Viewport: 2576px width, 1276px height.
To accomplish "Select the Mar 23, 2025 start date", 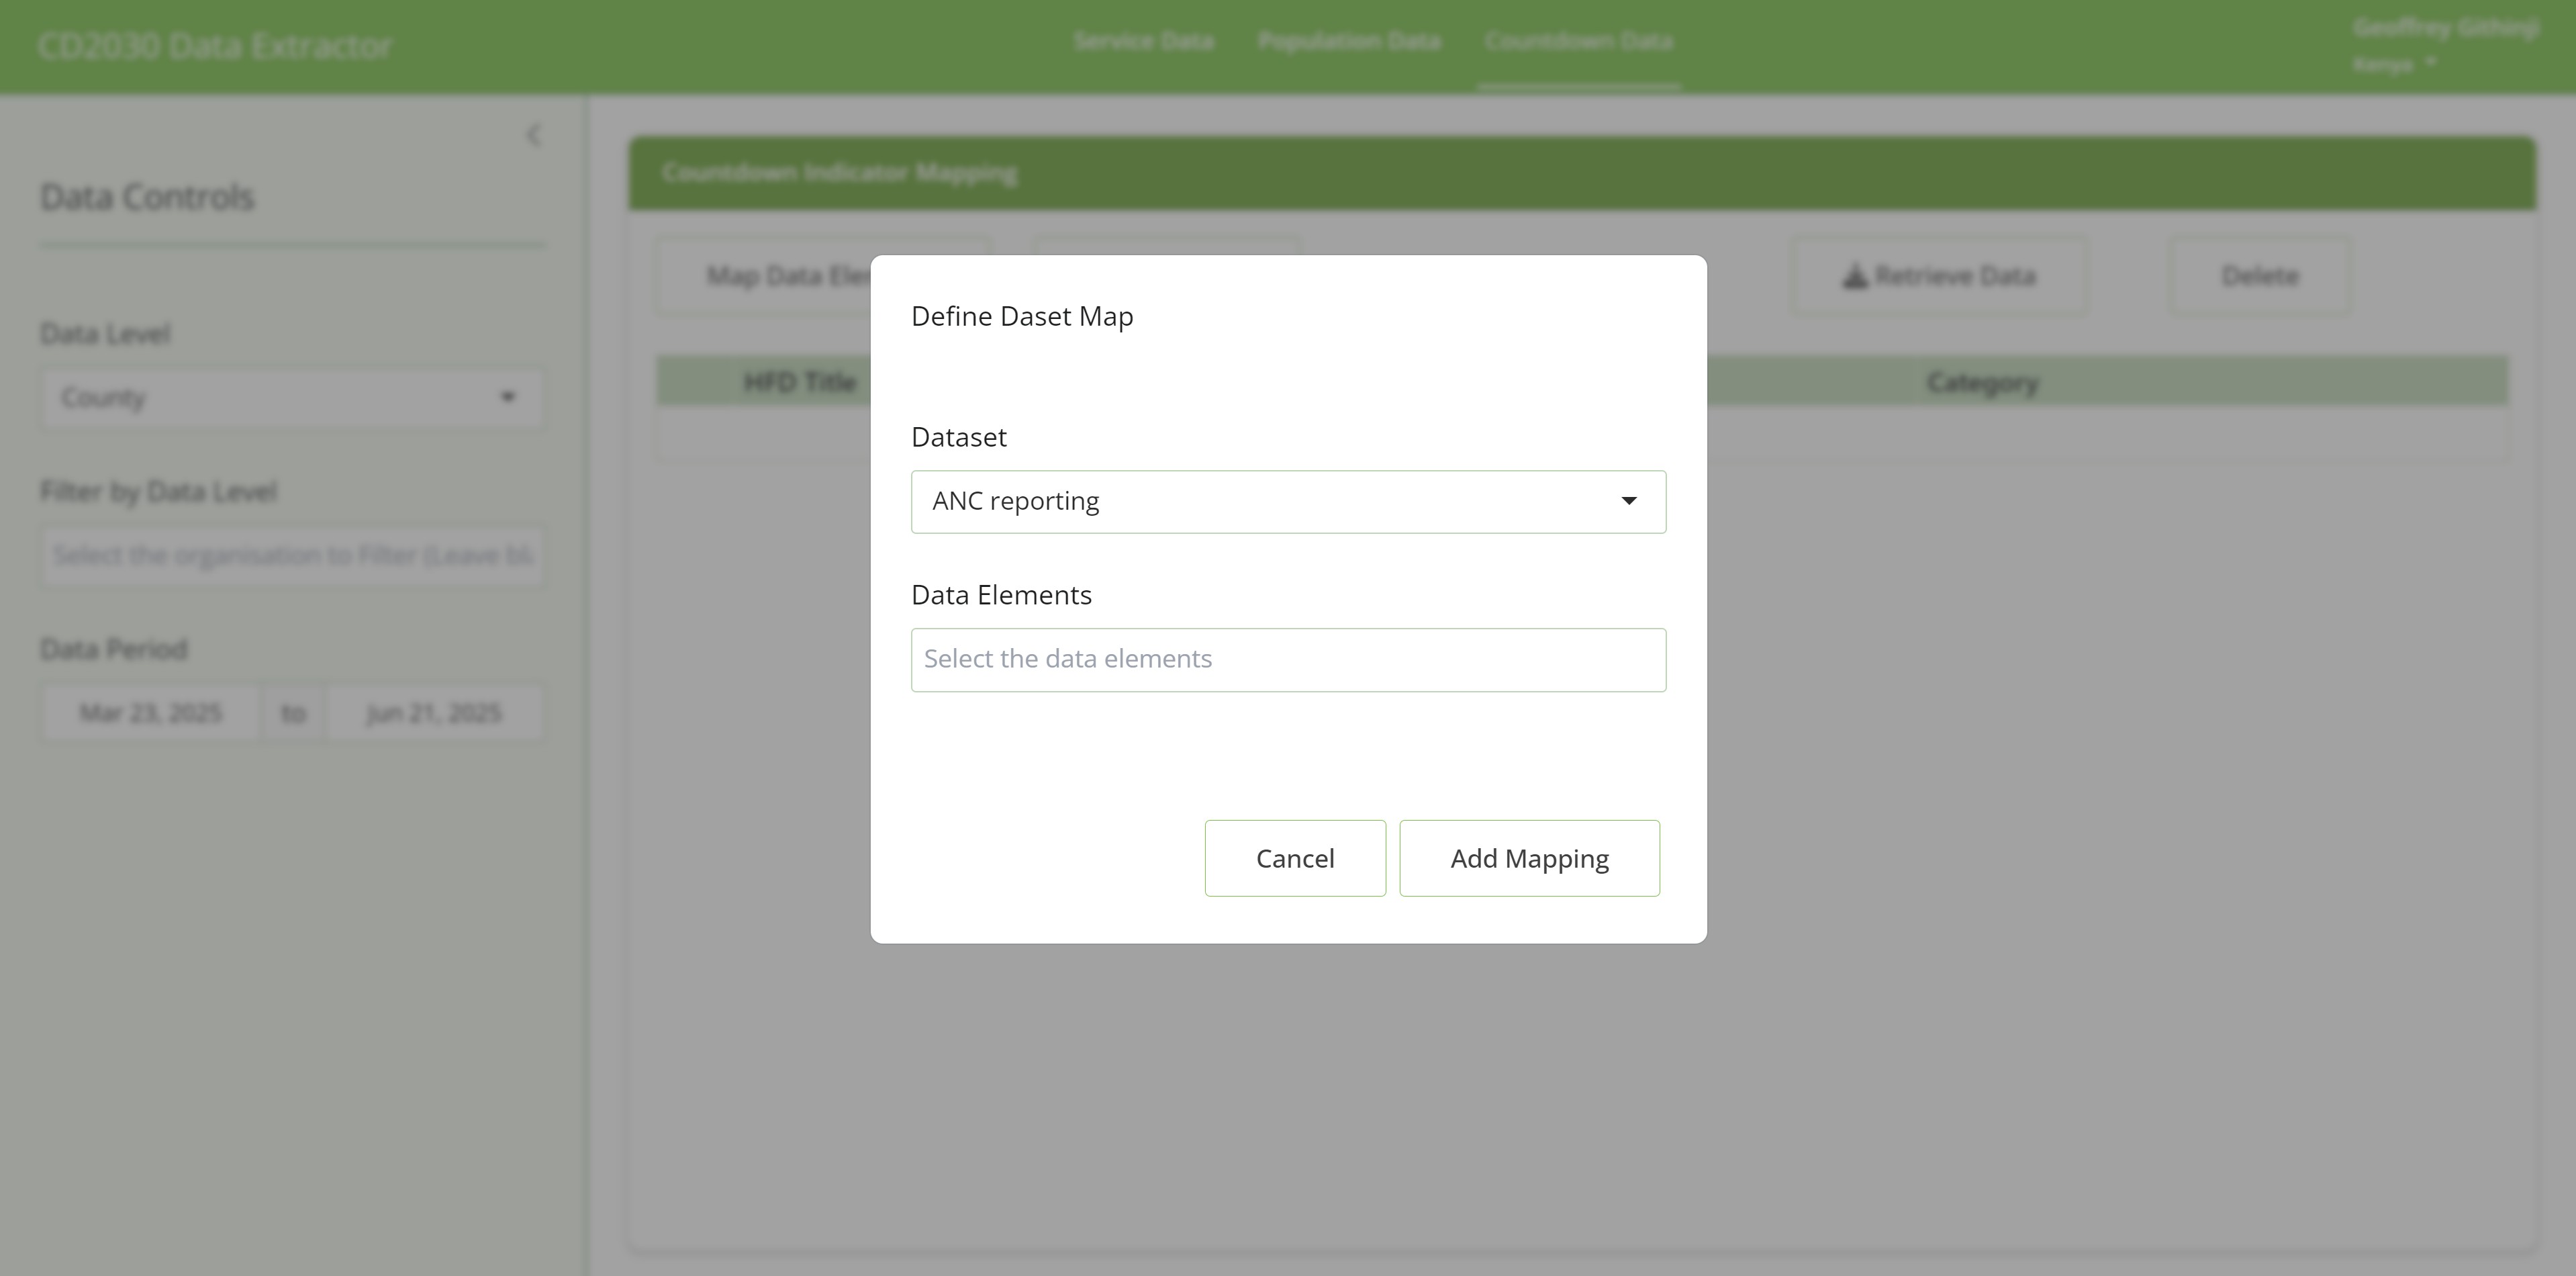I will (150, 713).
